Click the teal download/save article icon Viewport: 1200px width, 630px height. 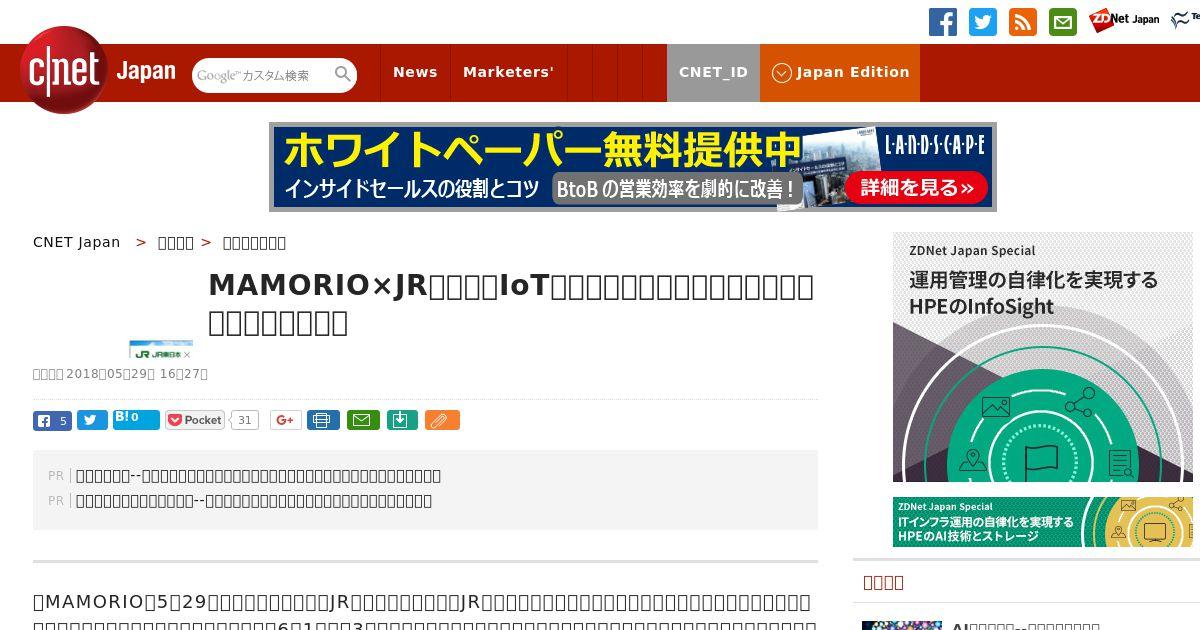point(401,420)
